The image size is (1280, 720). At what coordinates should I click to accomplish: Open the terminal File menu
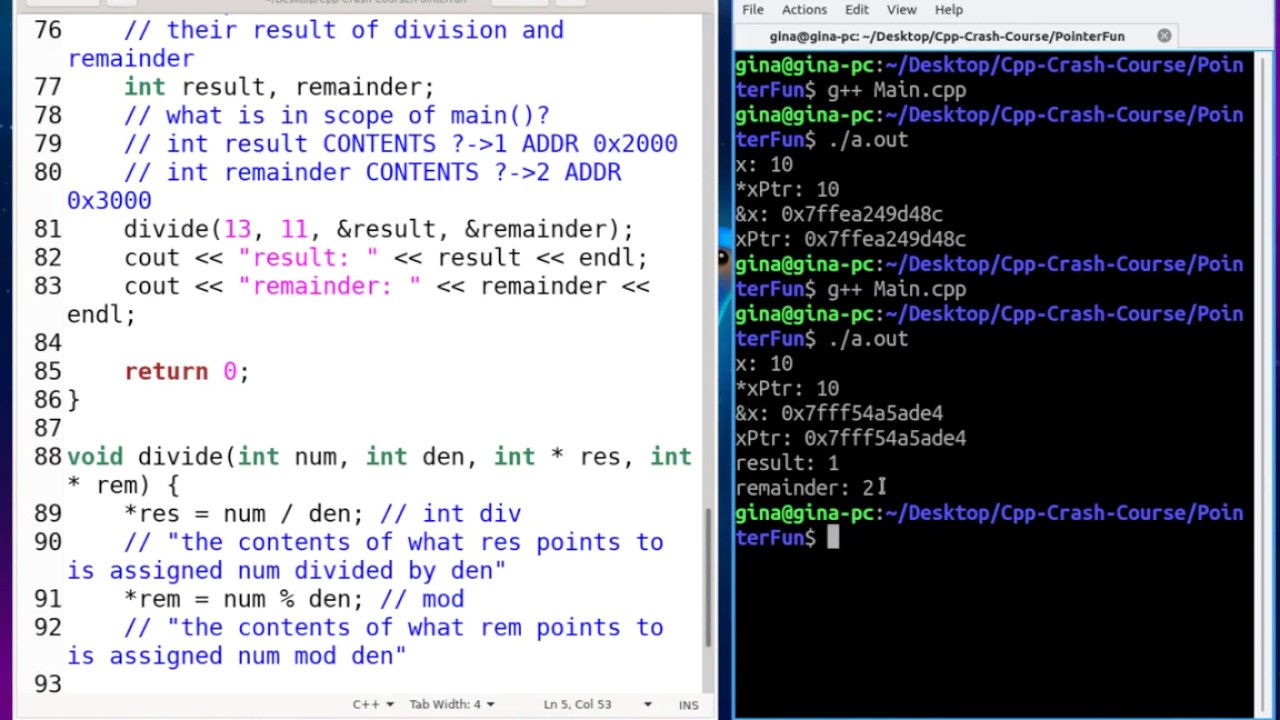tap(753, 9)
